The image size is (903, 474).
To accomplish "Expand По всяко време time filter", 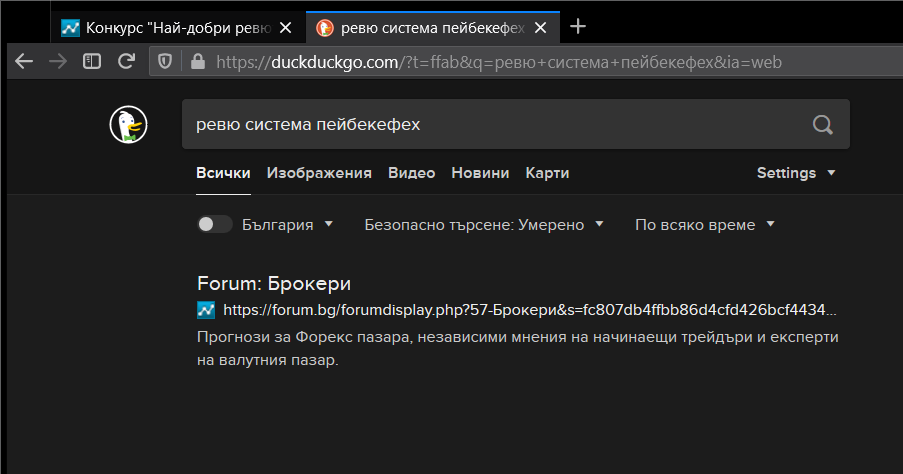I will (x=705, y=225).
